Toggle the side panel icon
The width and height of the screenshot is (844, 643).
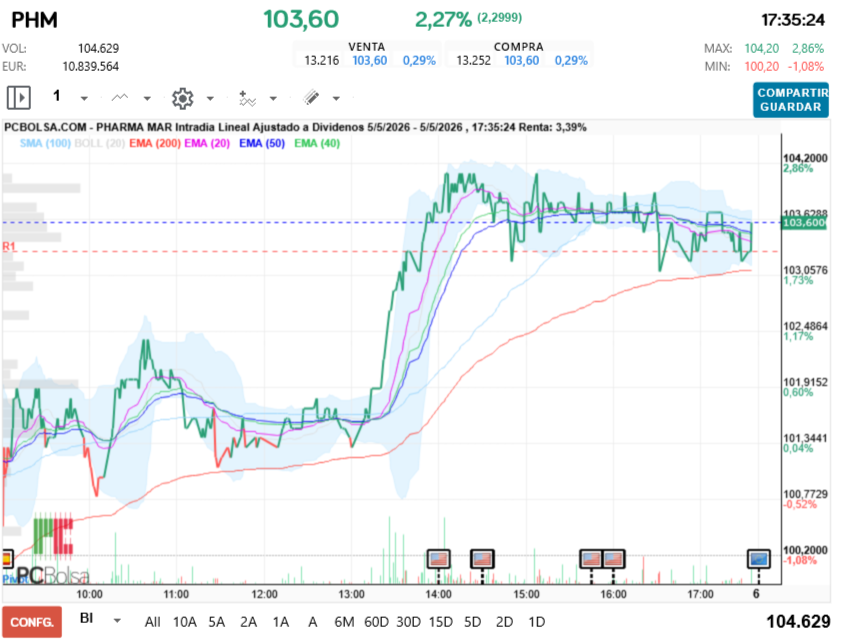point(19,98)
